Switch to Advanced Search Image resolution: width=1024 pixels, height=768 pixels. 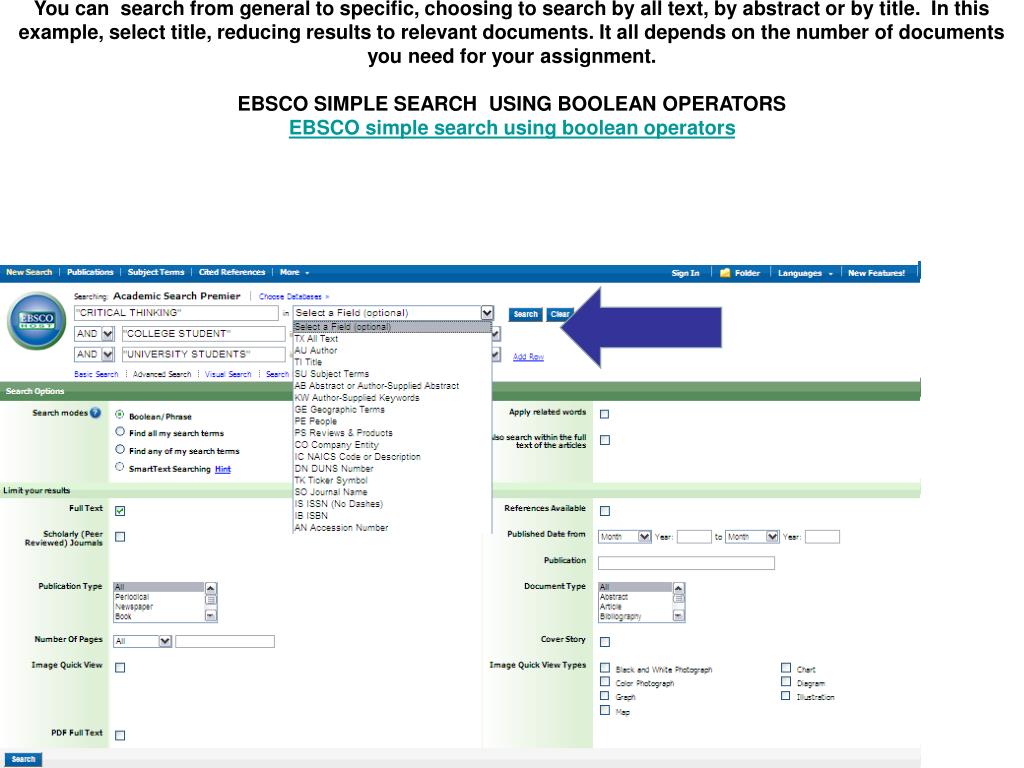162,374
